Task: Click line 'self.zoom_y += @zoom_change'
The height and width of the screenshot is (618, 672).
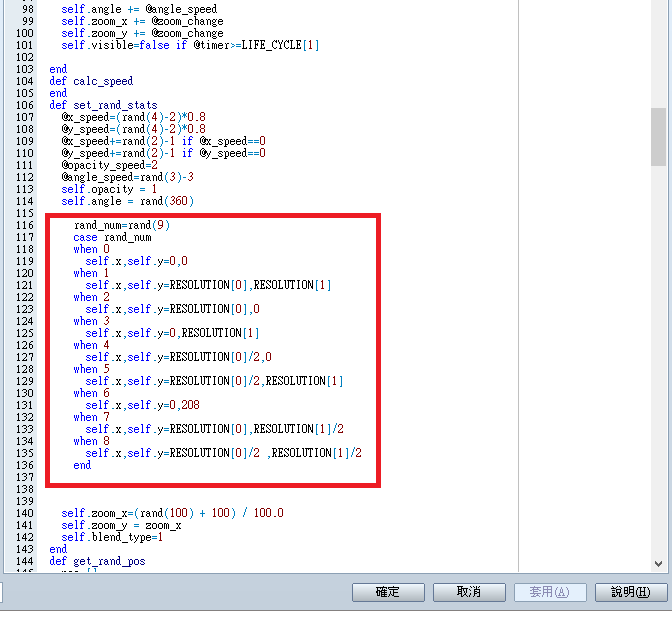Action: 142,33
